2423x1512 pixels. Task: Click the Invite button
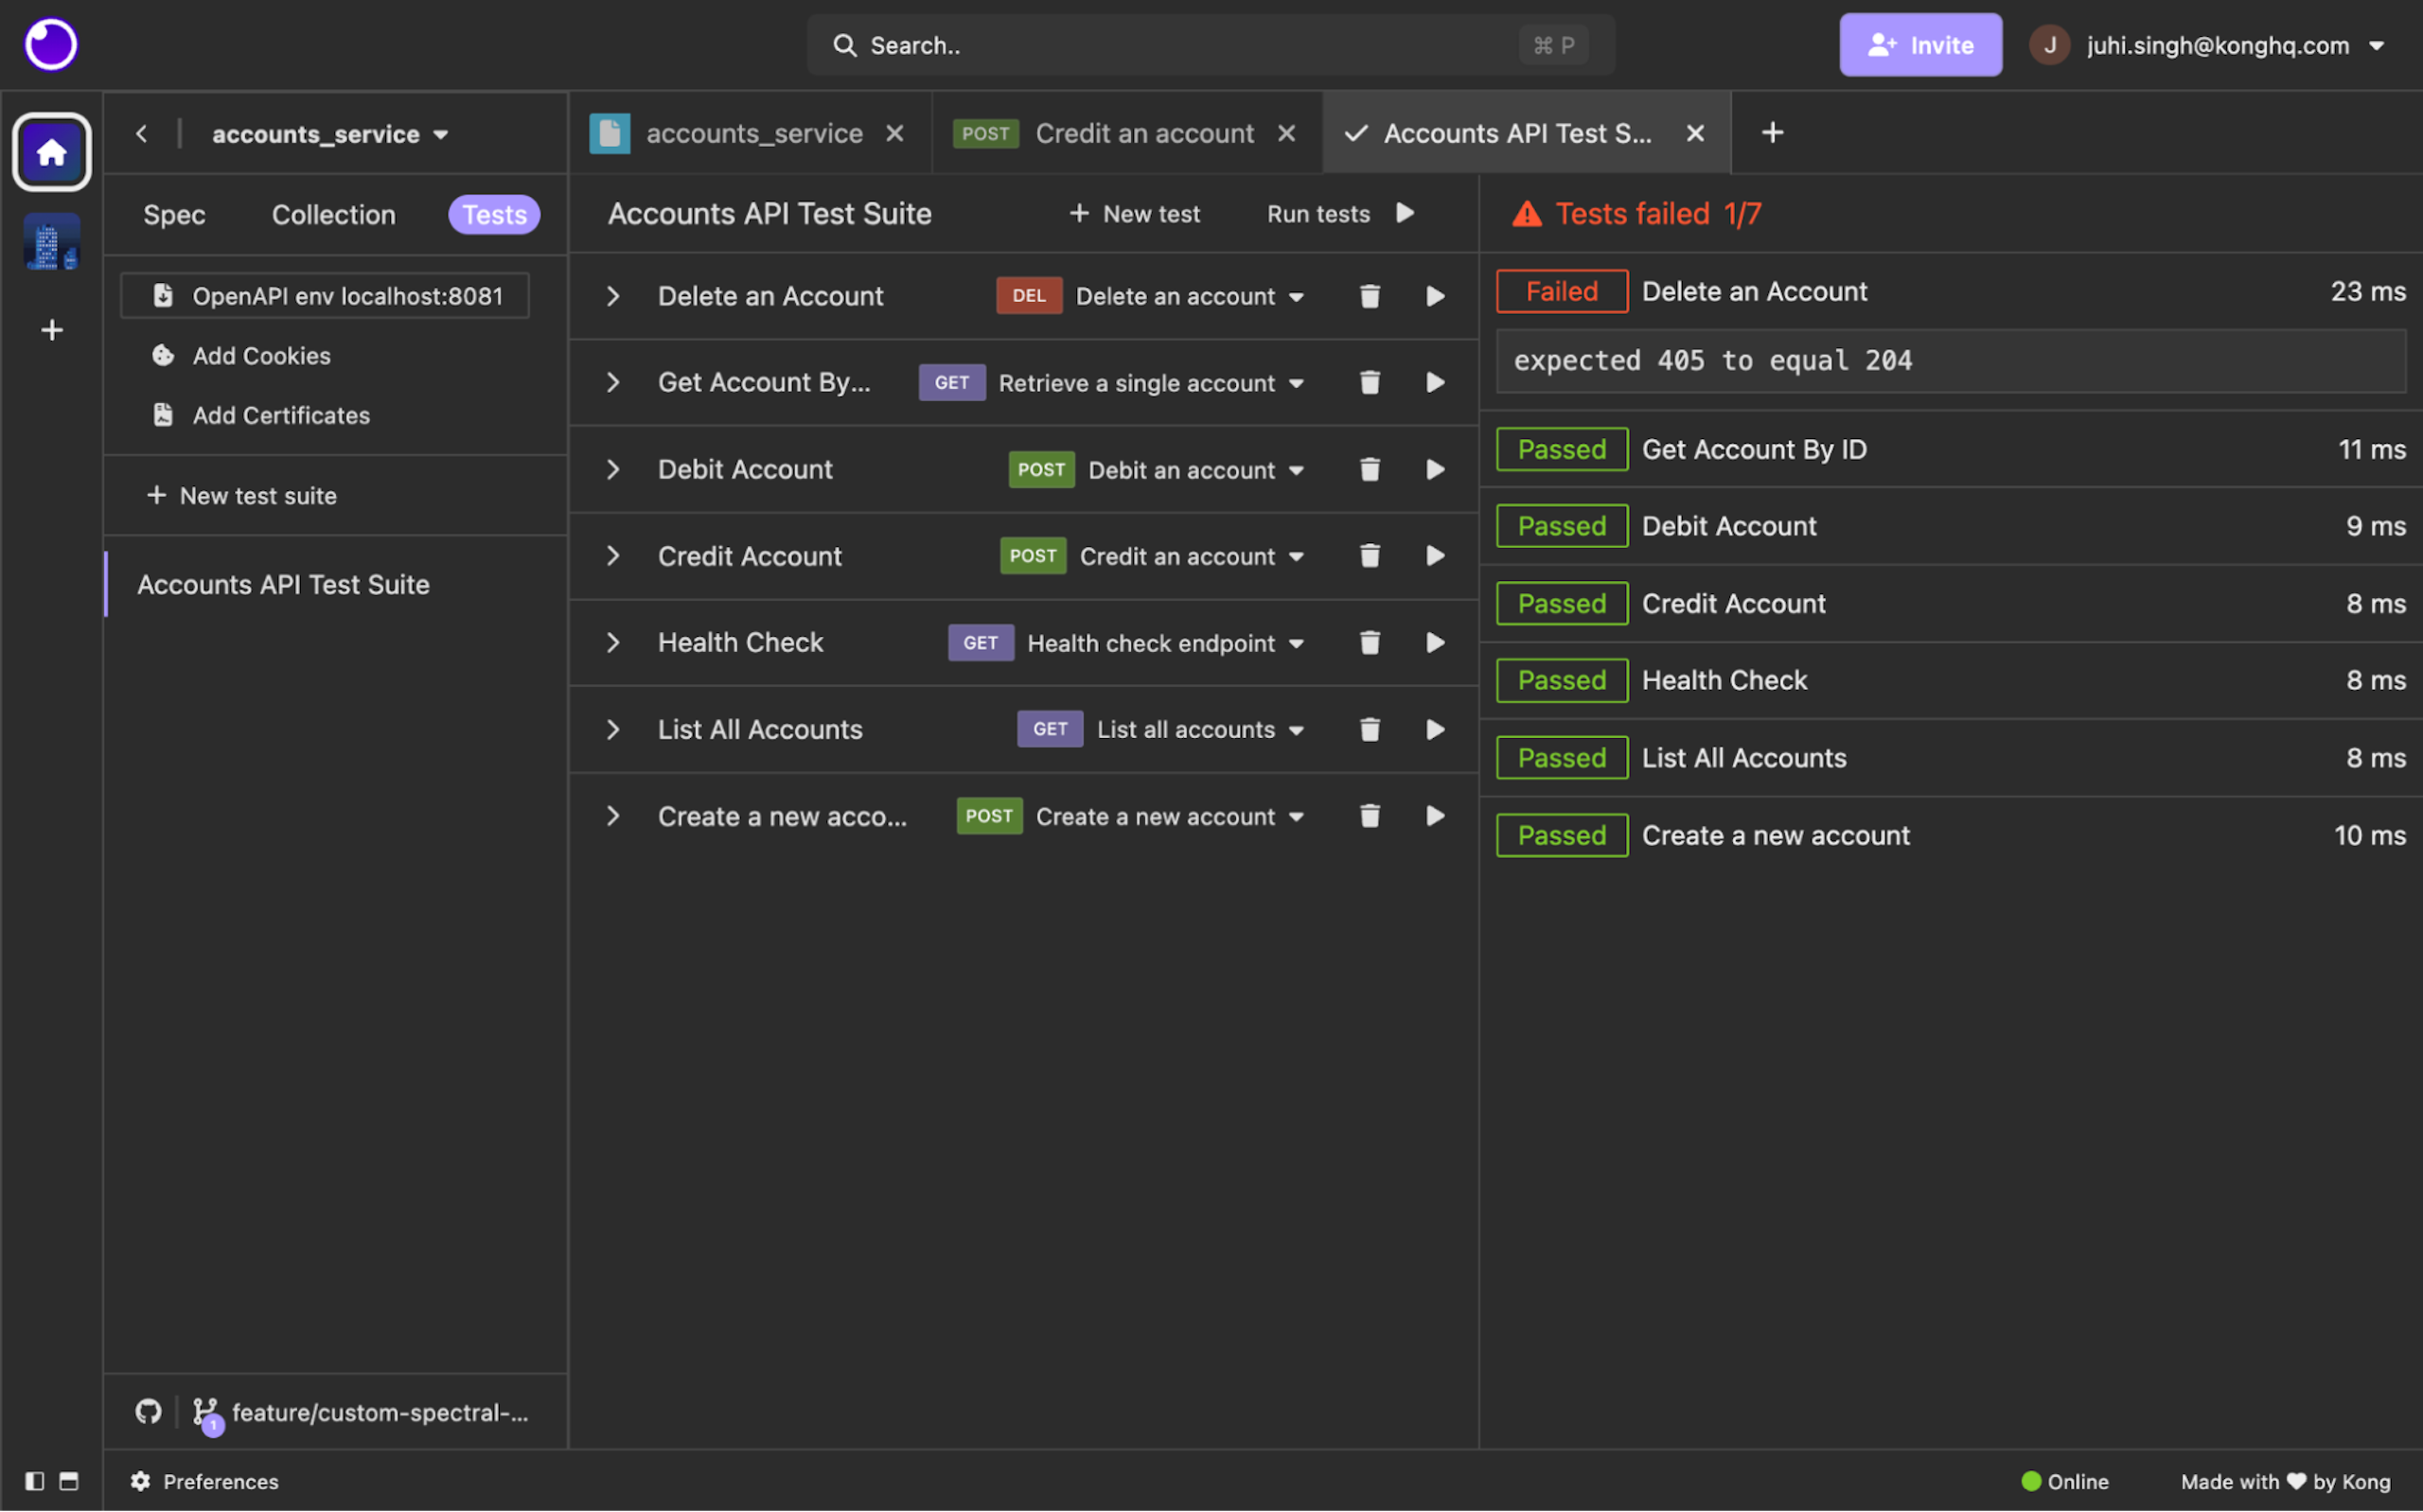click(x=1920, y=45)
